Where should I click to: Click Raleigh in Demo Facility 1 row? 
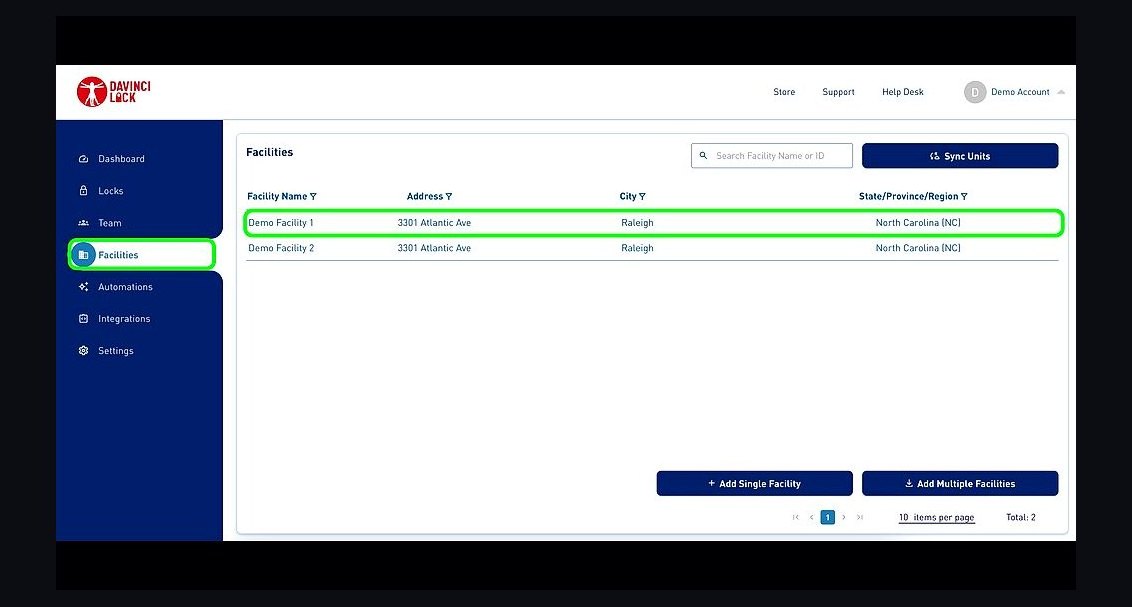pos(637,223)
